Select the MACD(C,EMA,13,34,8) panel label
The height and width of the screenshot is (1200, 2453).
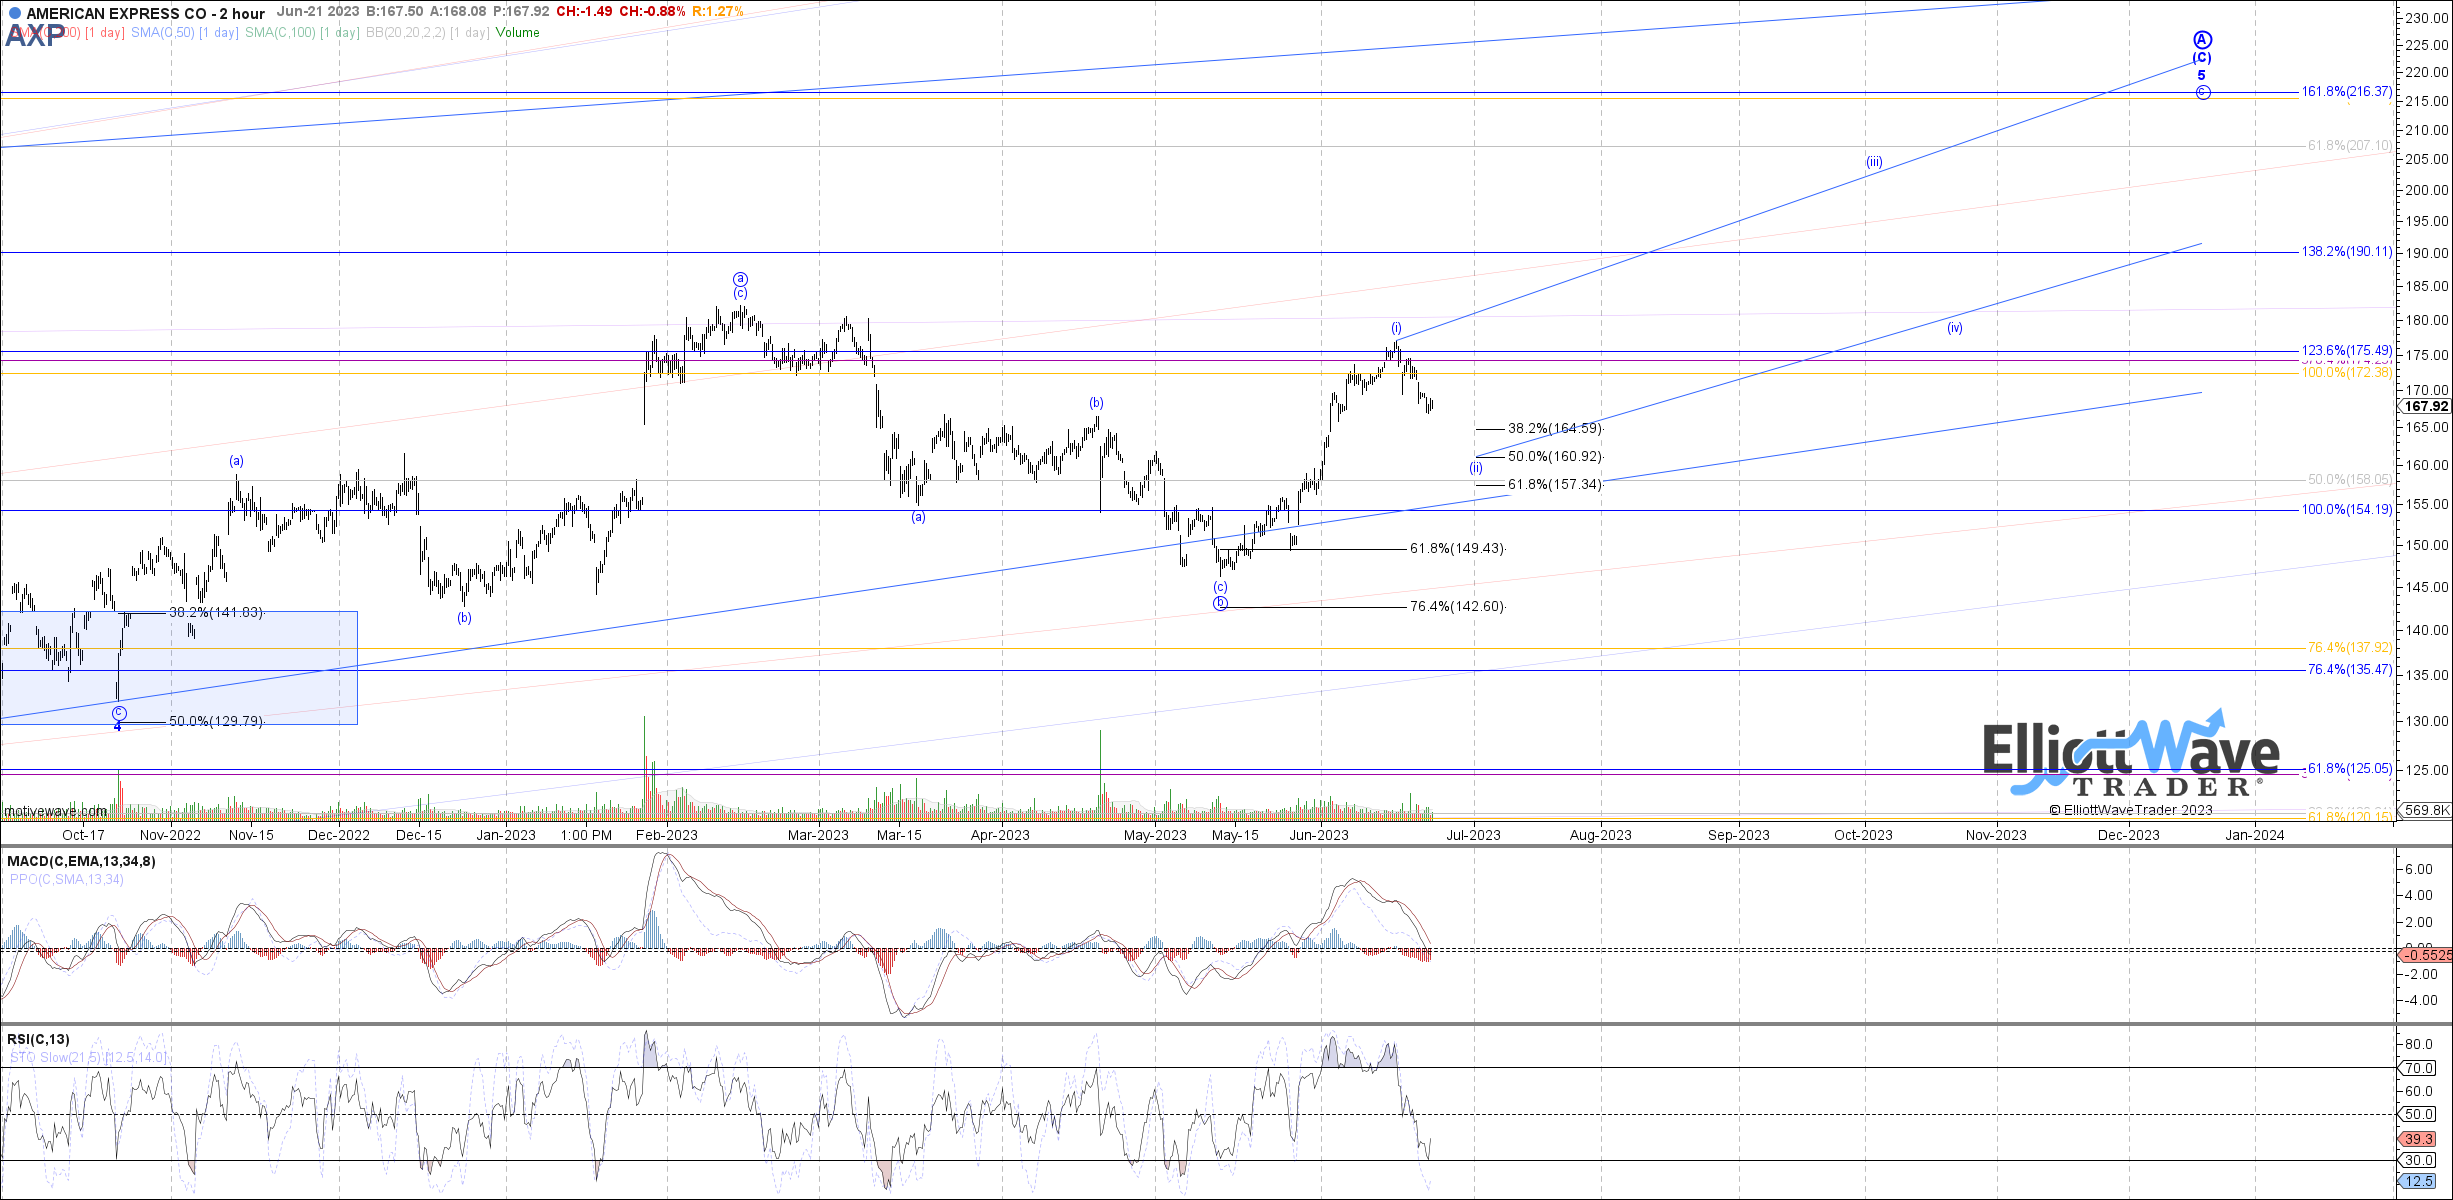(x=81, y=861)
